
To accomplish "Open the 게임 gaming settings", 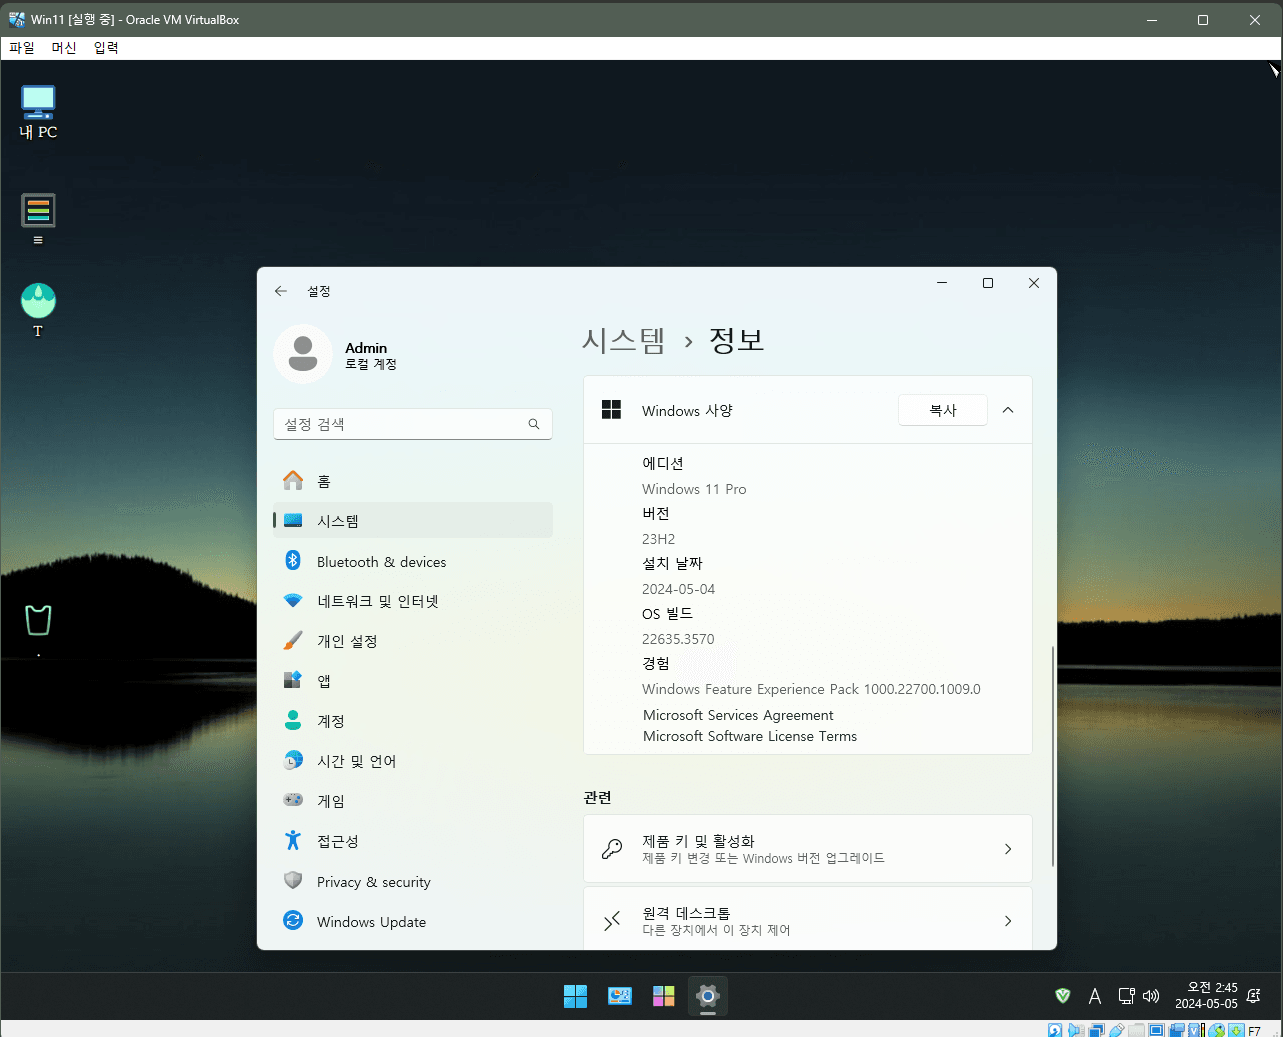I will (412, 801).
